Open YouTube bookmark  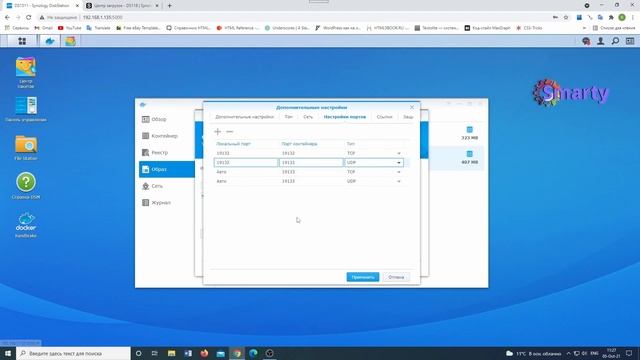pos(69,28)
